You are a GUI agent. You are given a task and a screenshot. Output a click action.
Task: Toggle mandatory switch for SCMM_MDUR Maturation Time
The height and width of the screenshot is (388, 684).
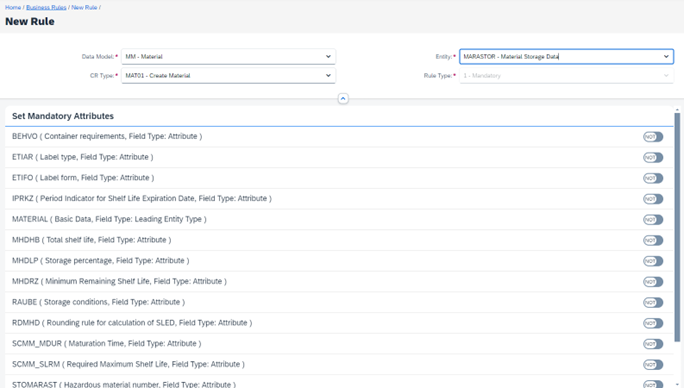(x=653, y=344)
